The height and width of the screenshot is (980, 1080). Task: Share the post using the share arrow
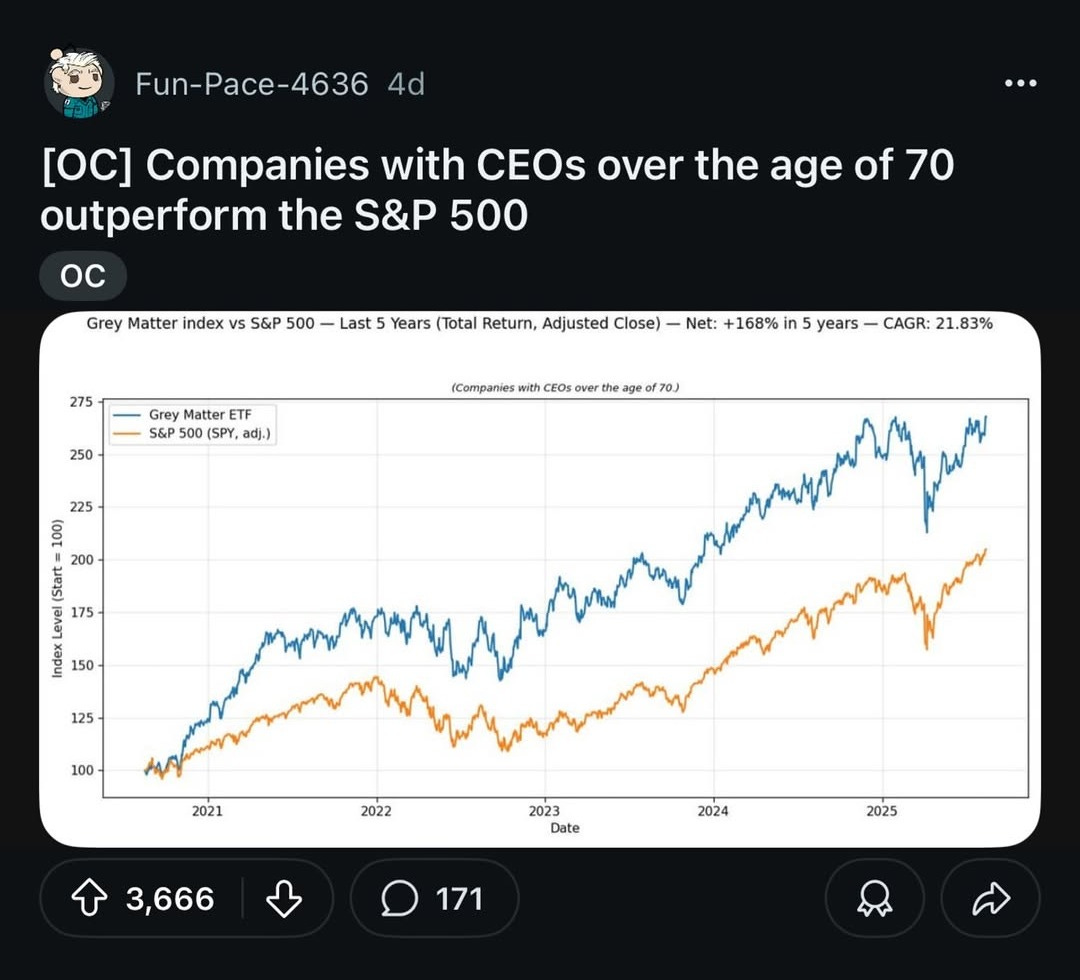990,898
